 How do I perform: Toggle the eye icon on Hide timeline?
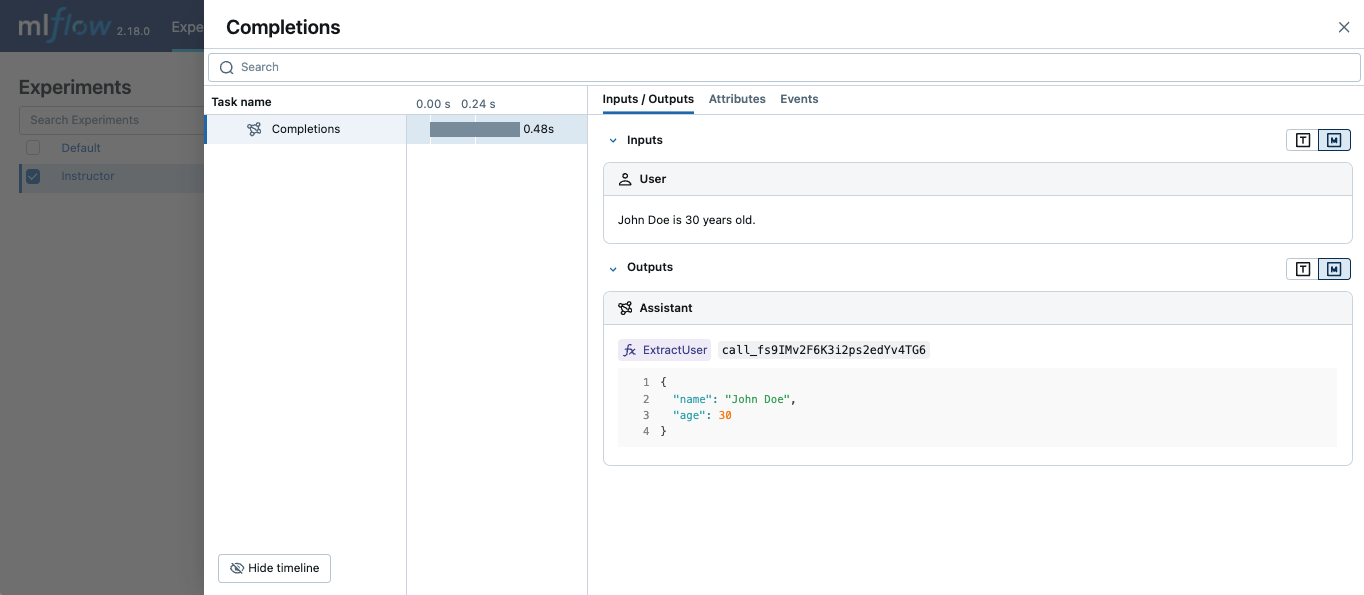[237, 568]
